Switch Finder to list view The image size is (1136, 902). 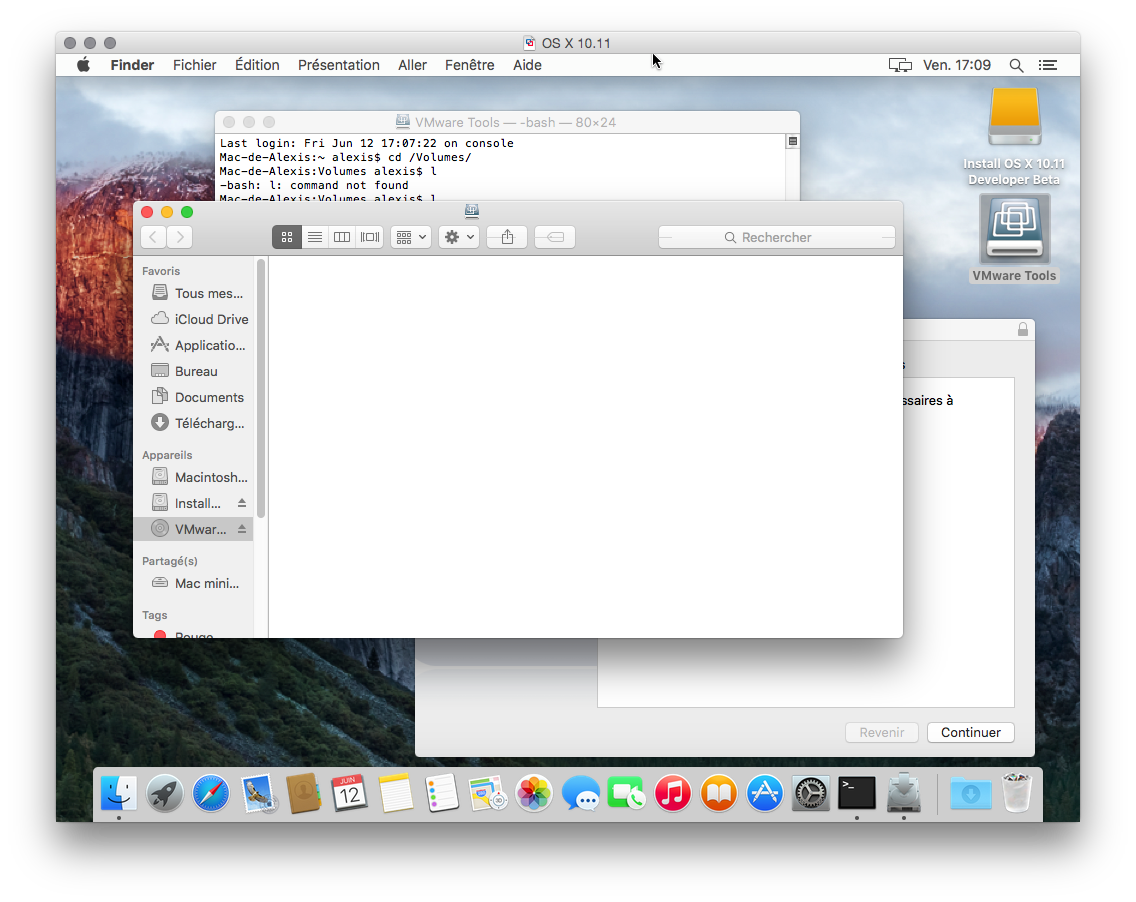[314, 237]
